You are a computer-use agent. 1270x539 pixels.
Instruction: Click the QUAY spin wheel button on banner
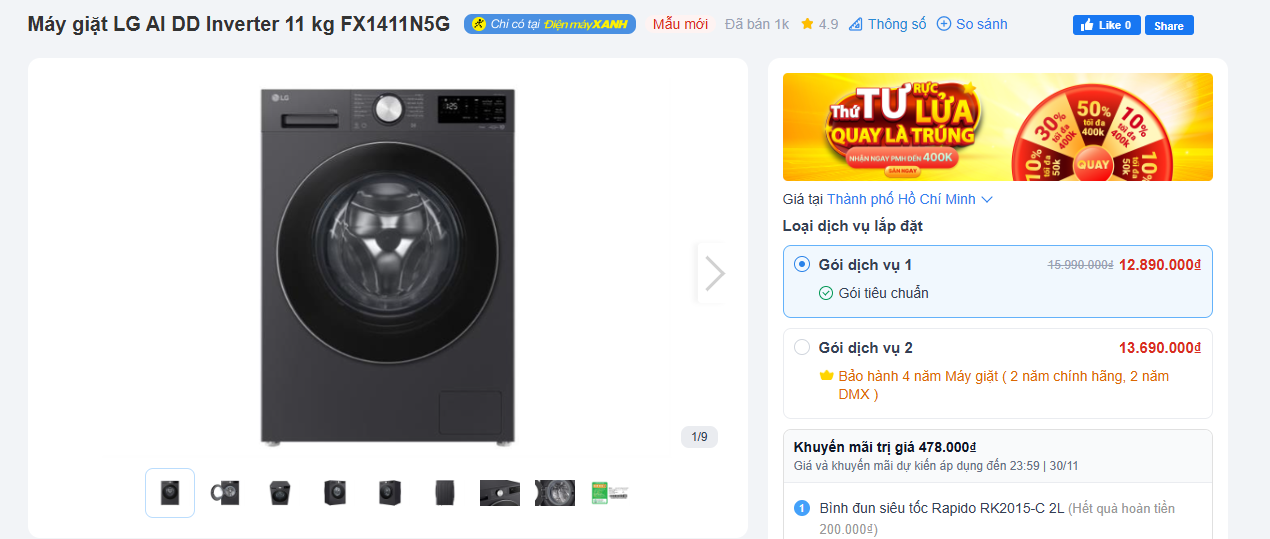pyautogui.click(x=1093, y=165)
